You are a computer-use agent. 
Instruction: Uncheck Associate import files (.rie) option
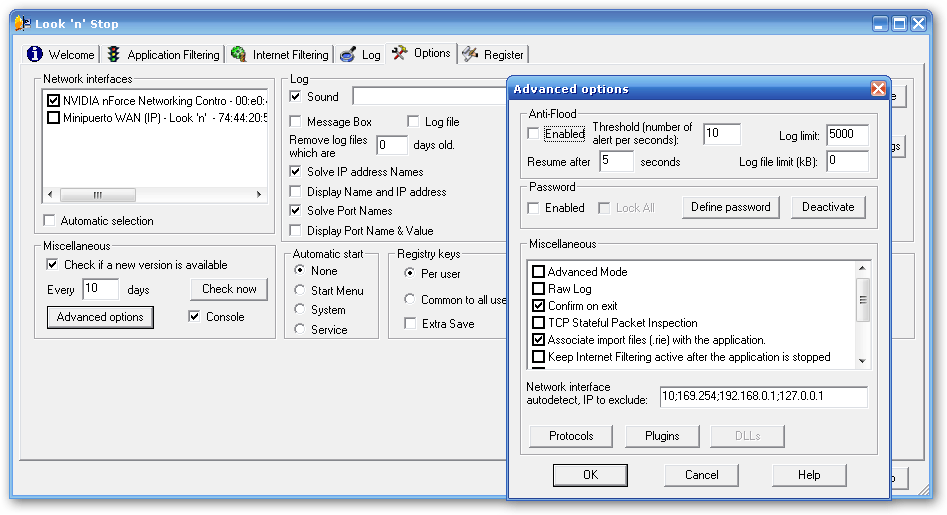539,339
